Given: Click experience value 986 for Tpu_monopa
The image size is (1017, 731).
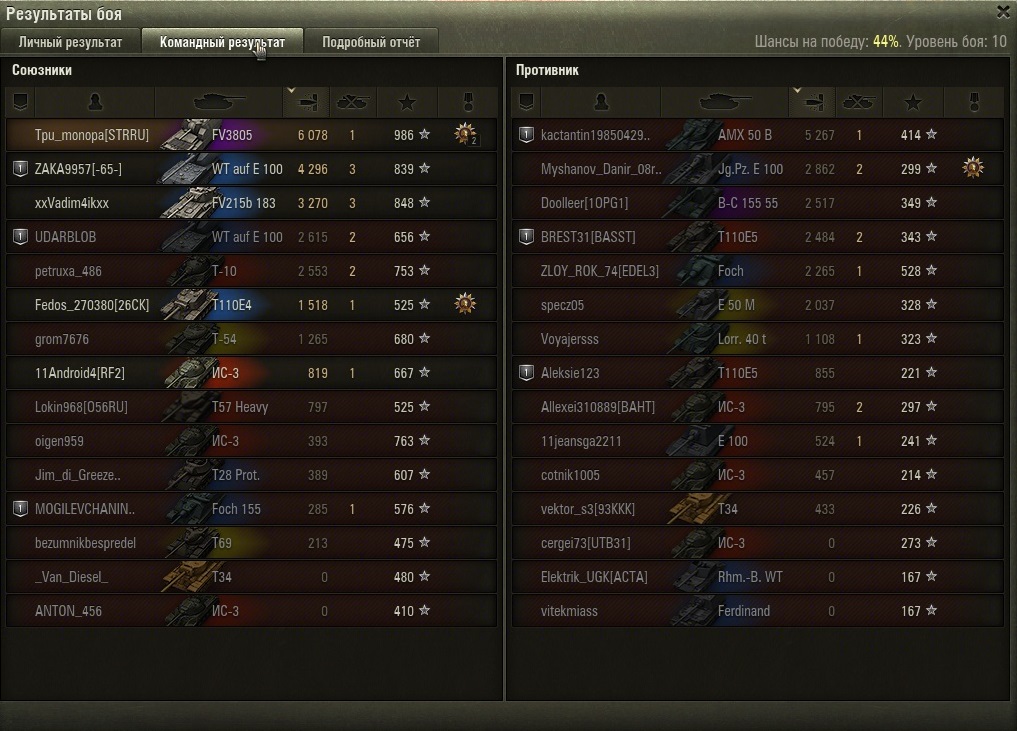Looking at the screenshot, I should coord(403,135).
